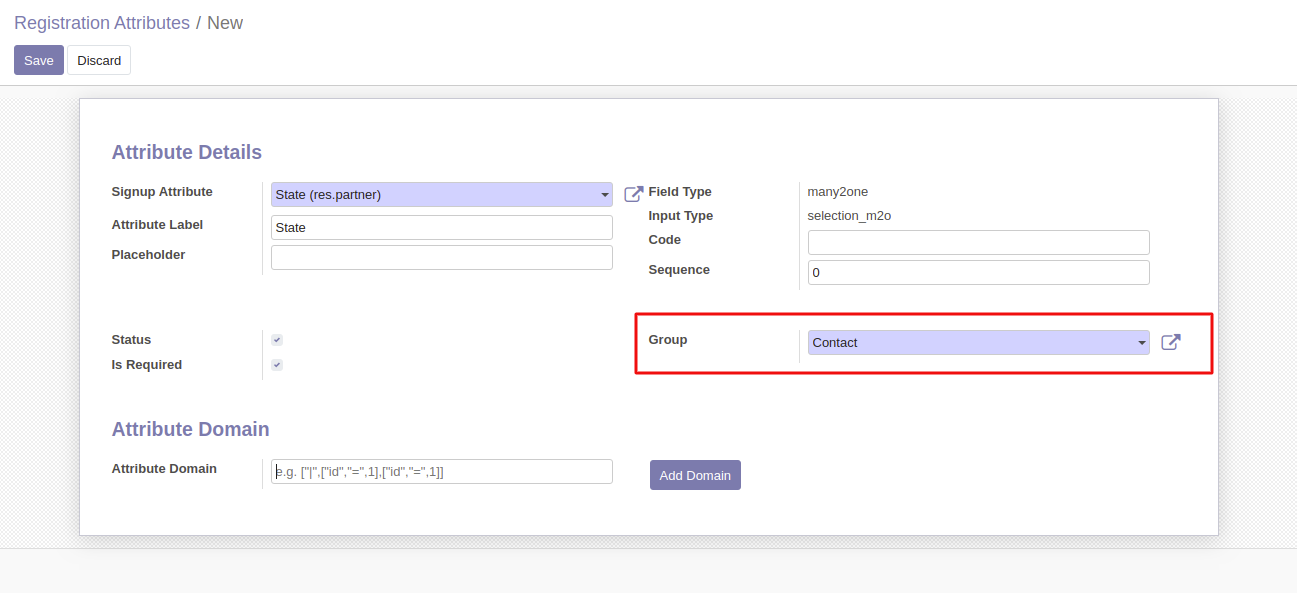Expand the Group dropdown showing Contact
1297x593 pixels.
coord(1141,343)
